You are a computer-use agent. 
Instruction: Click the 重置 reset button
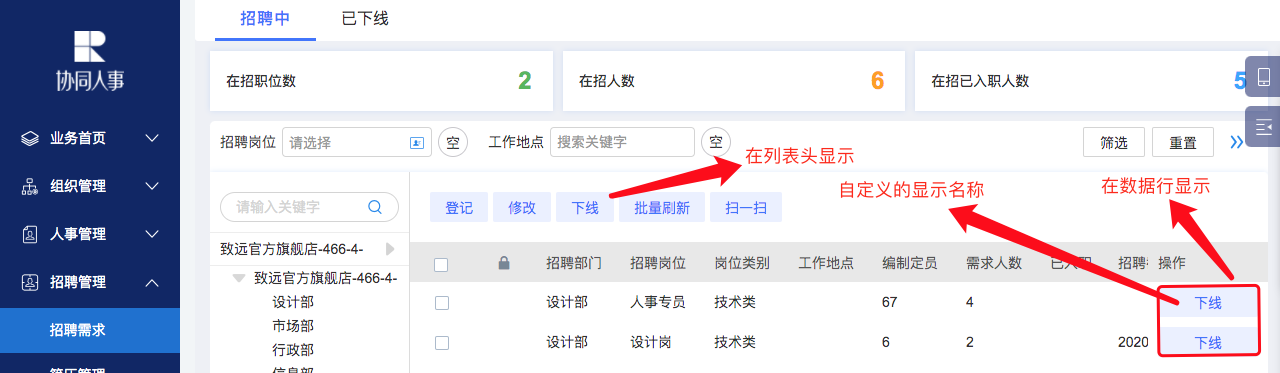[1183, 143]
